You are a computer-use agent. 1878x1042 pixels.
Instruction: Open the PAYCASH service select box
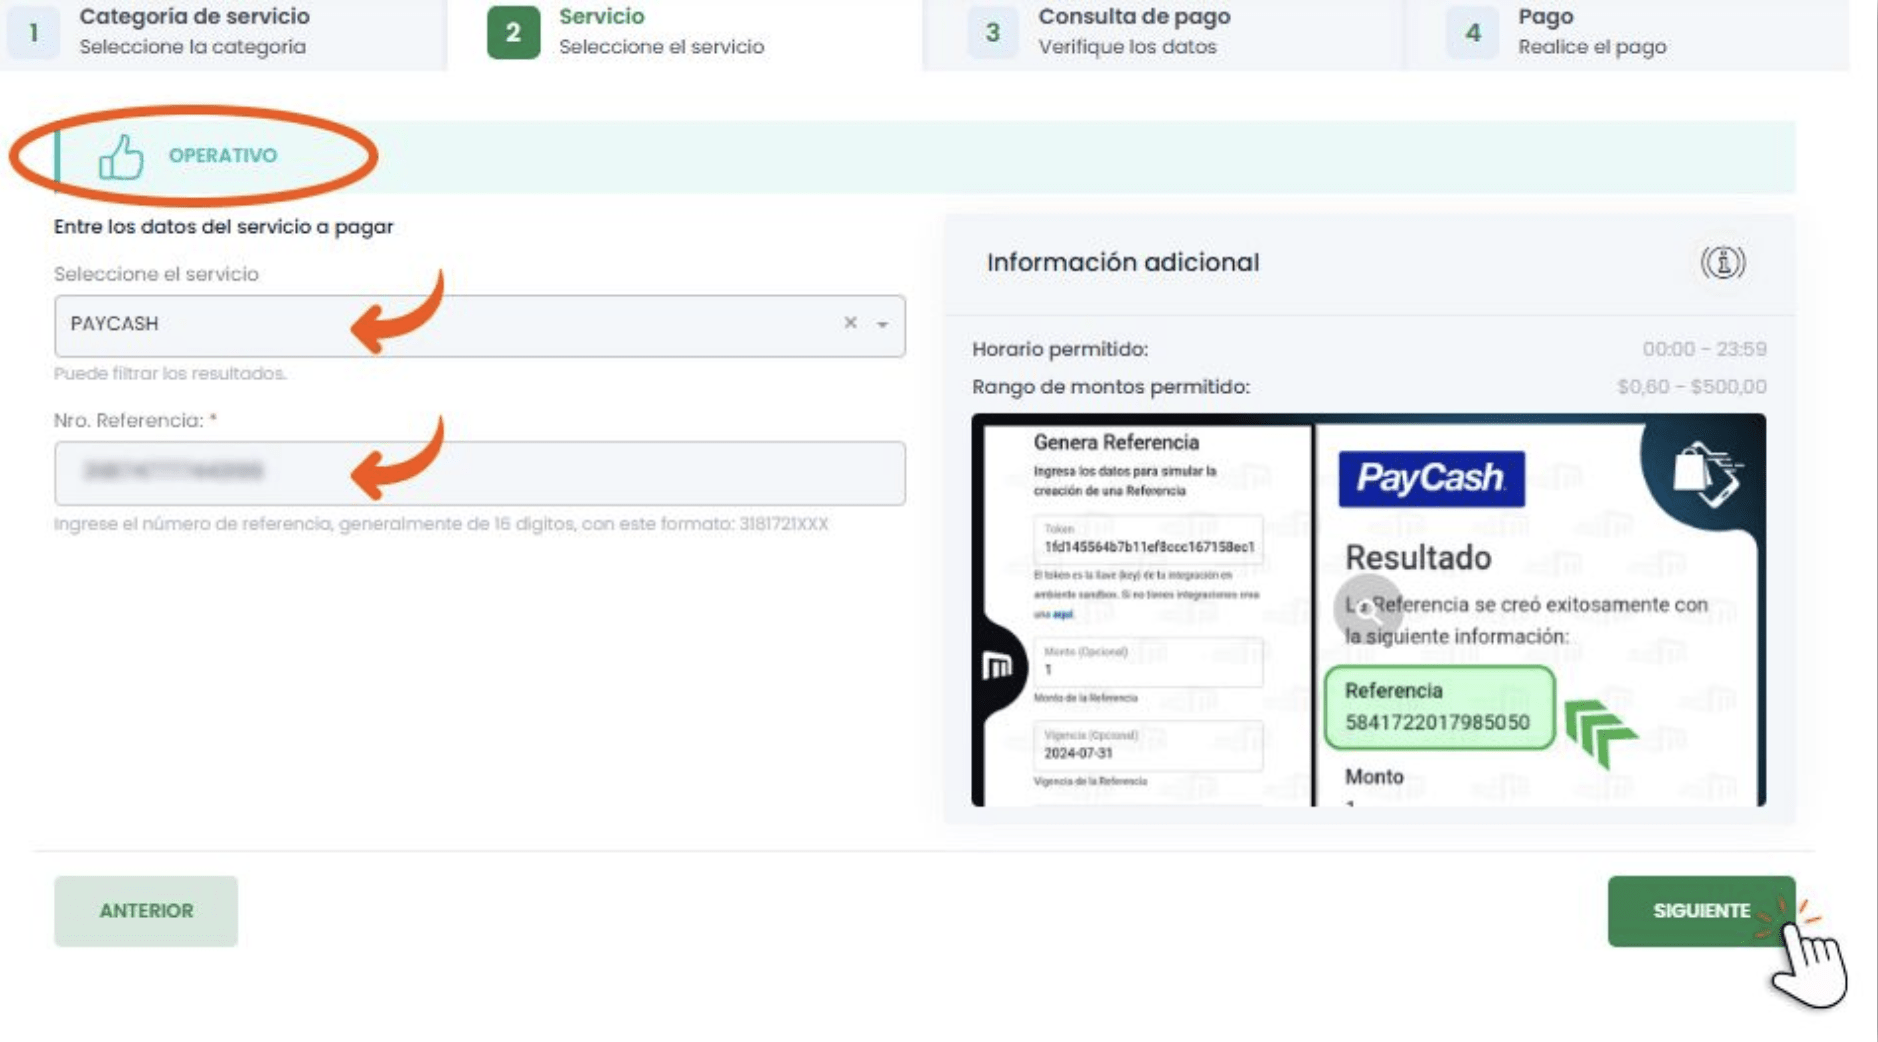pos(480,325)
